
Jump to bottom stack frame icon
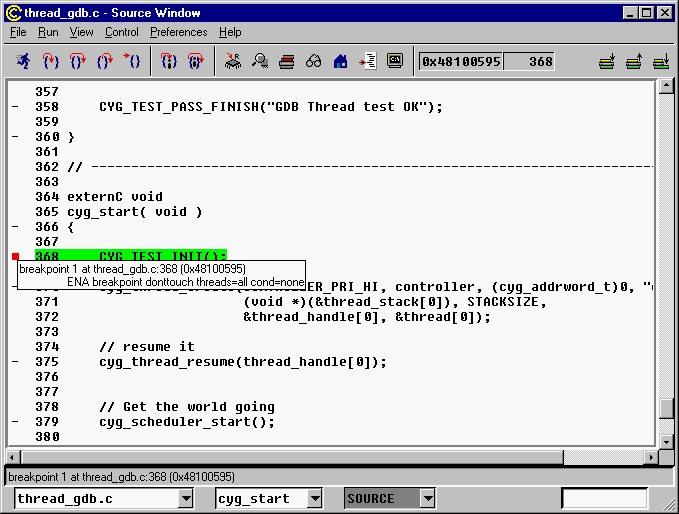coord(660,62)
